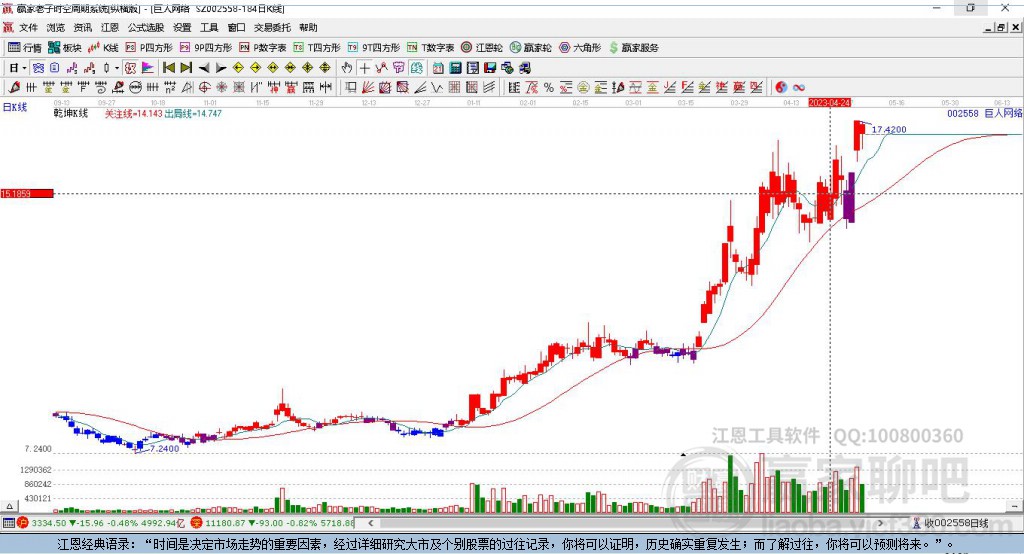
Task: Click the 11180.87 Shenzhen index value
Action: coord(225,523)
